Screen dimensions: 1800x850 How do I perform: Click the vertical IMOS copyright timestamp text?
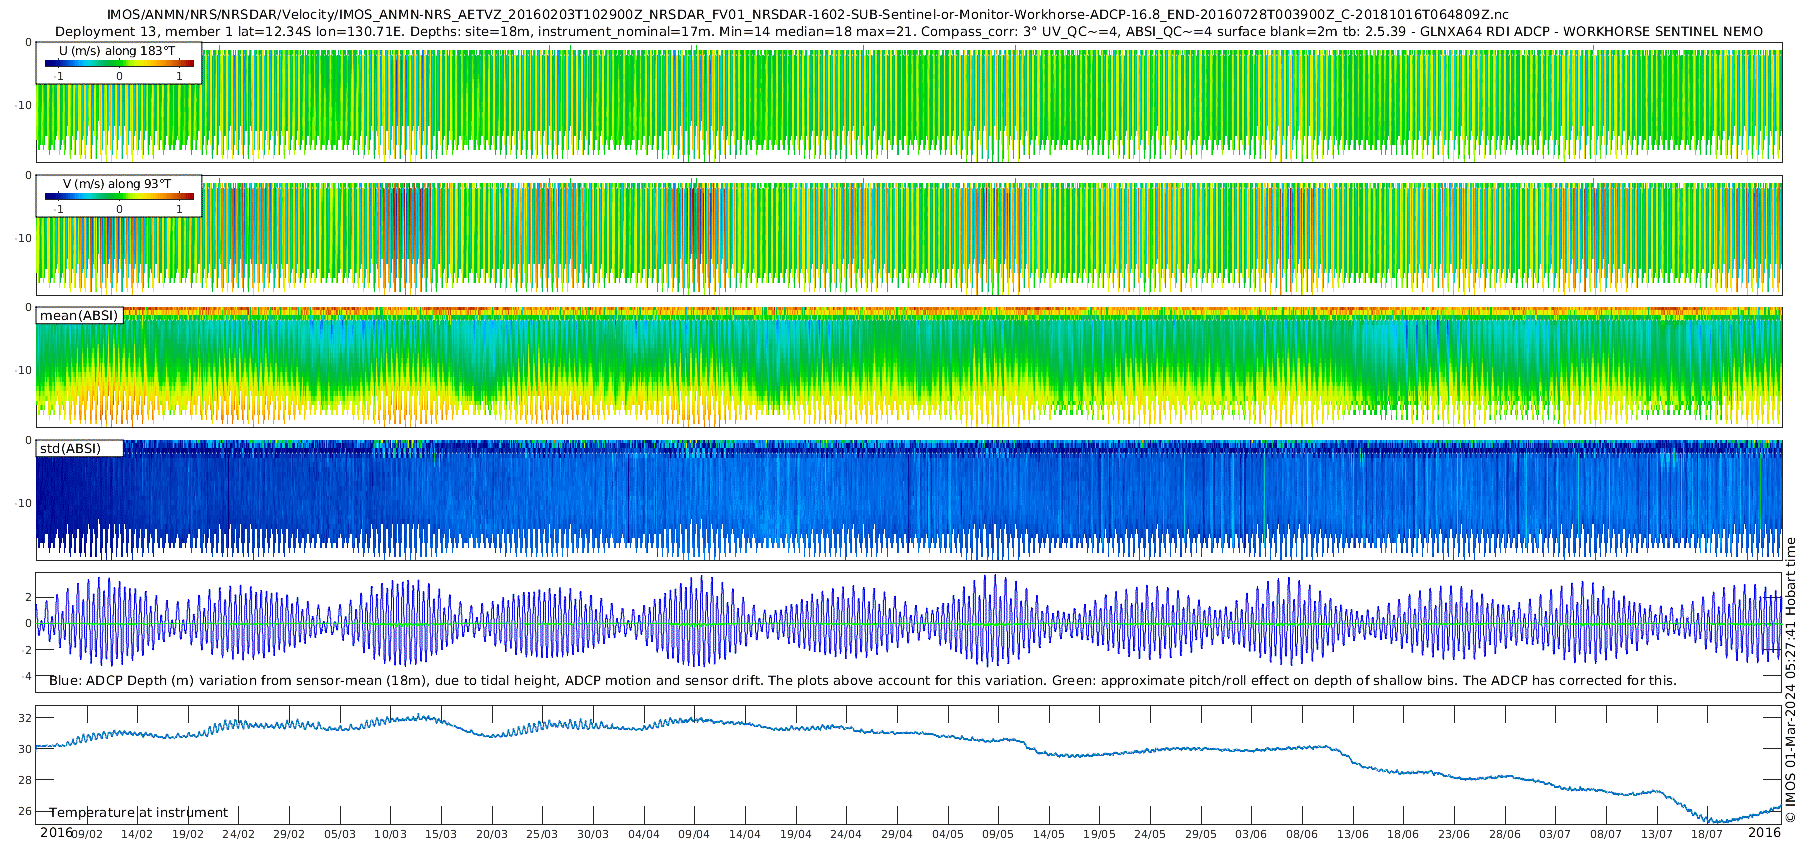(x=1790, y=680)
